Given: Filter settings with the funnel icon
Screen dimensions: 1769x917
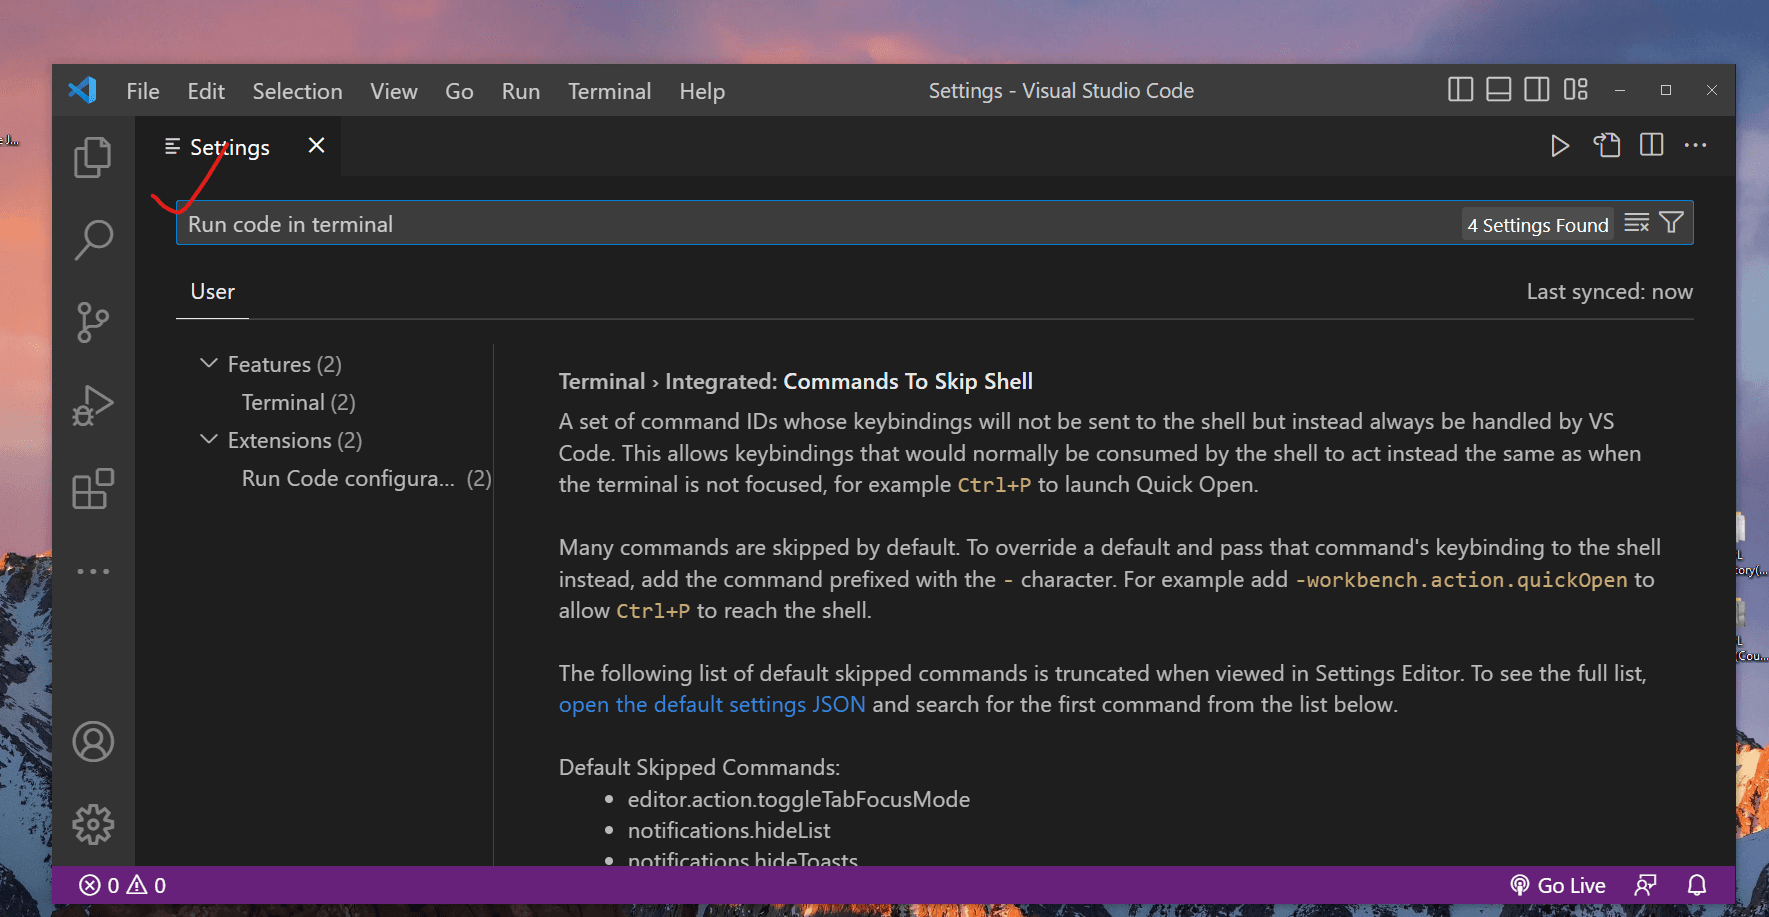Looking at the screenshot, I should point(1671,223).
